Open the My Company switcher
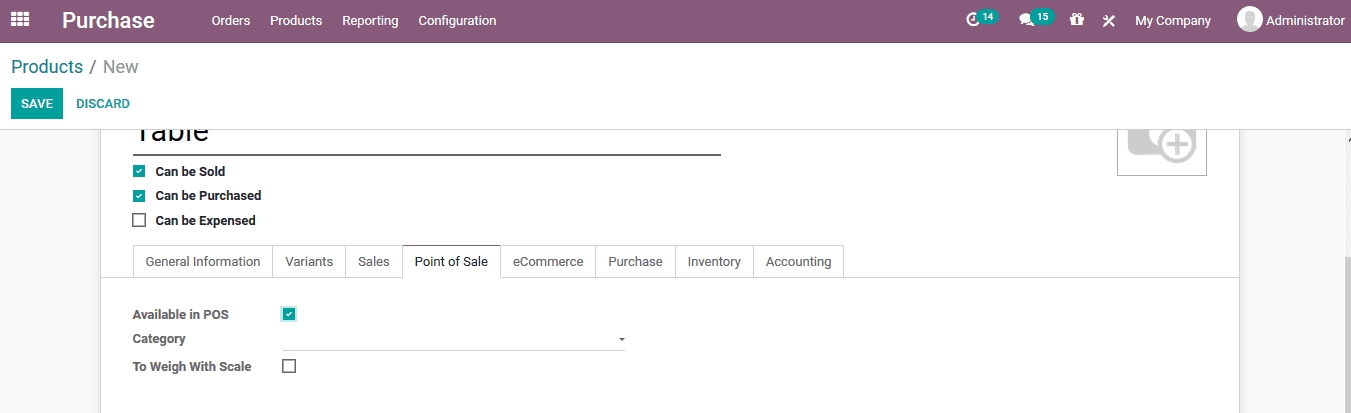 click(1172, 20)
